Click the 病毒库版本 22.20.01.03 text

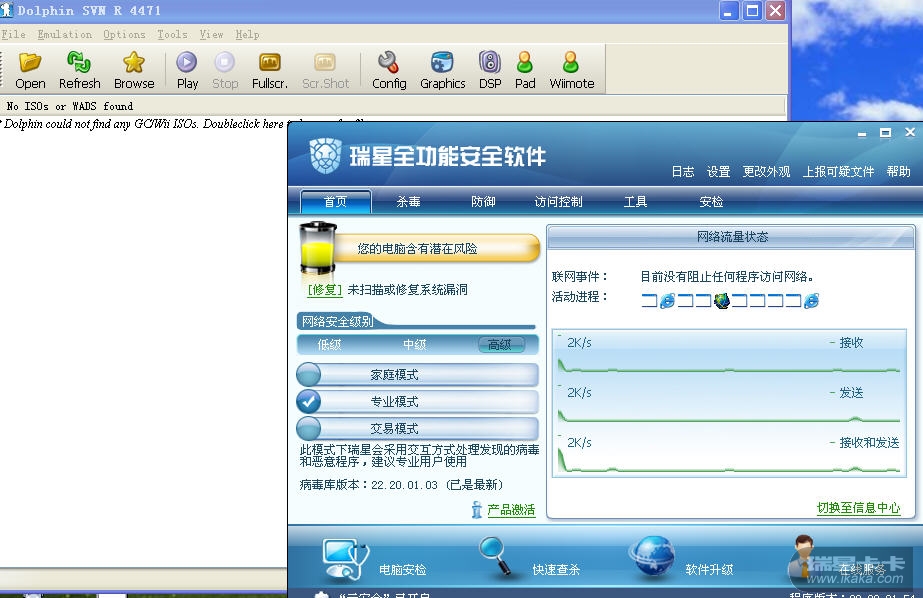(x=401, y=485)
